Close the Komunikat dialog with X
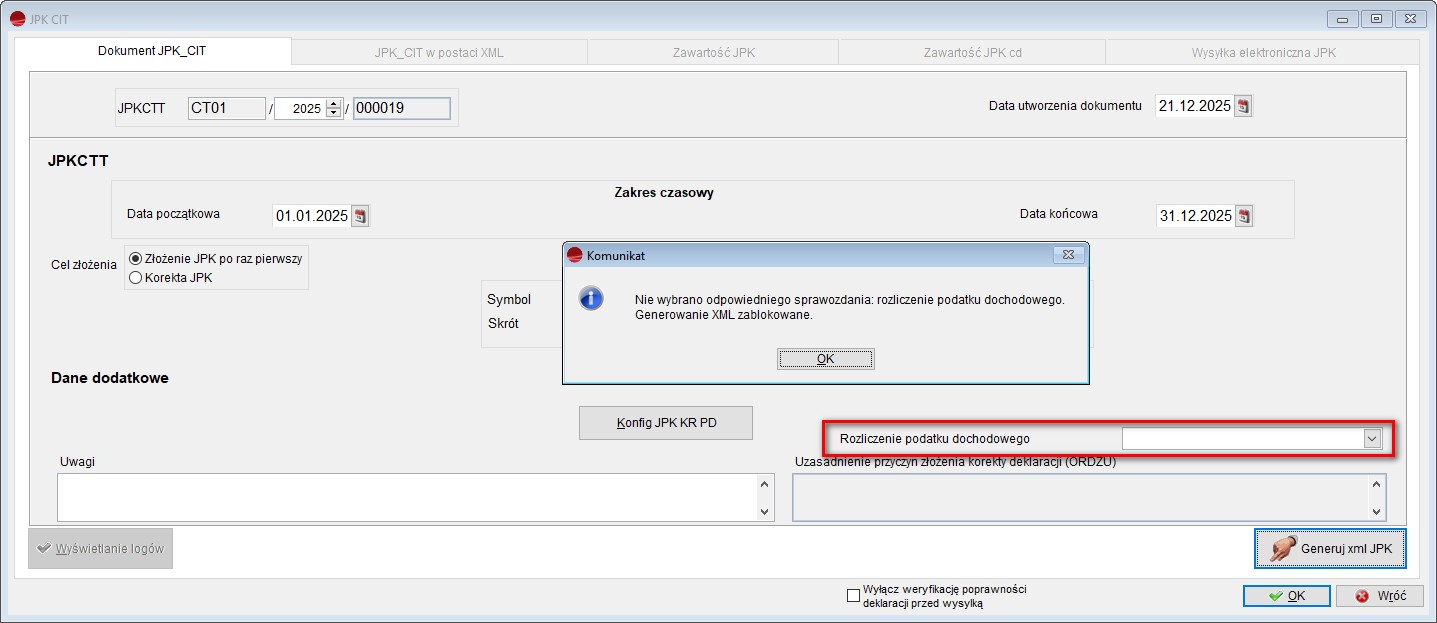 click(1068, 255)
